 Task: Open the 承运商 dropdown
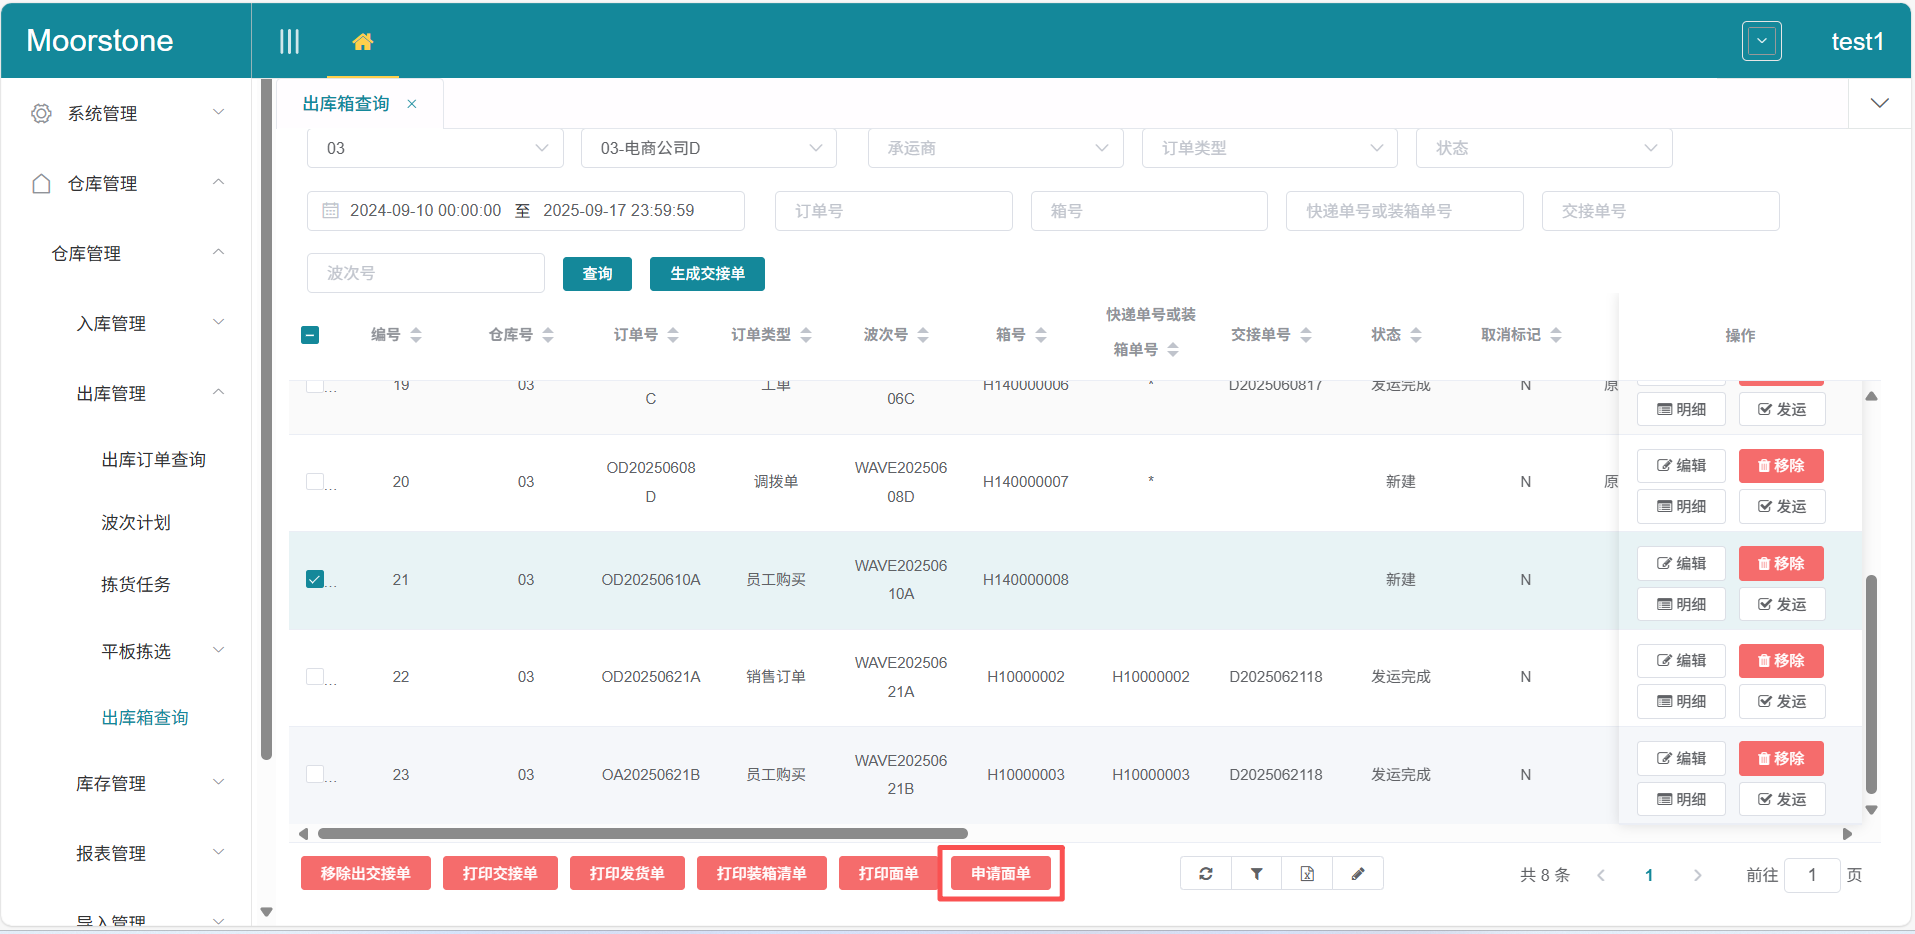click(995, 148)
